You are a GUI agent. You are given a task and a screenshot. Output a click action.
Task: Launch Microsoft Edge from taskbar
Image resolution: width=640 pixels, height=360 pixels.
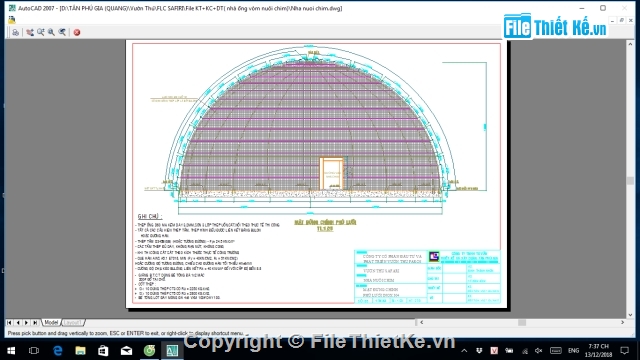(57, 351)
